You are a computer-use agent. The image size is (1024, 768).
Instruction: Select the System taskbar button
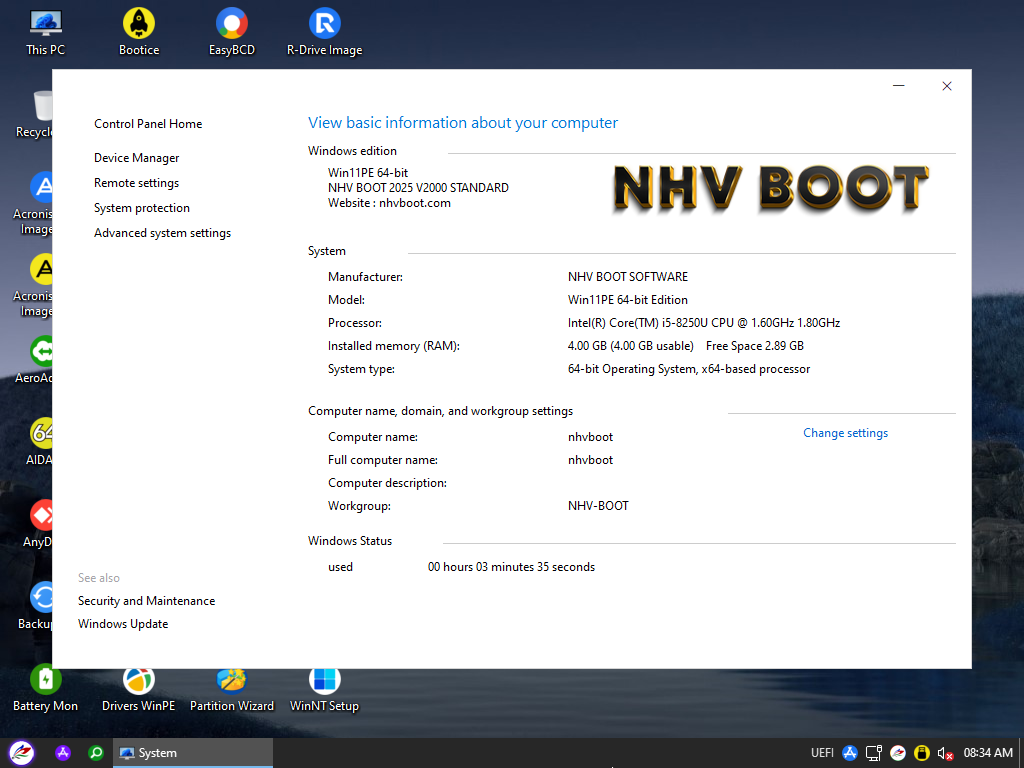point(192,753)
